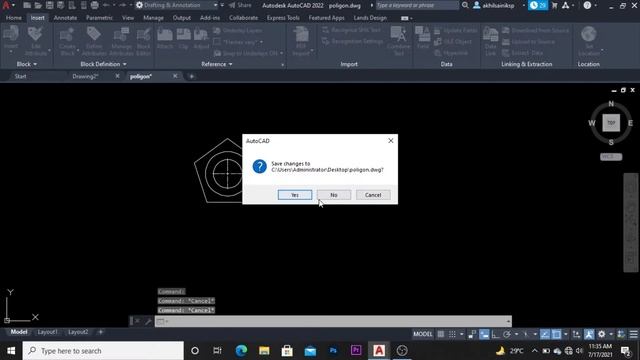This screenshot has height=360, width=640.
Task: Click the search magnifier icon
Action: click(465, 5)
